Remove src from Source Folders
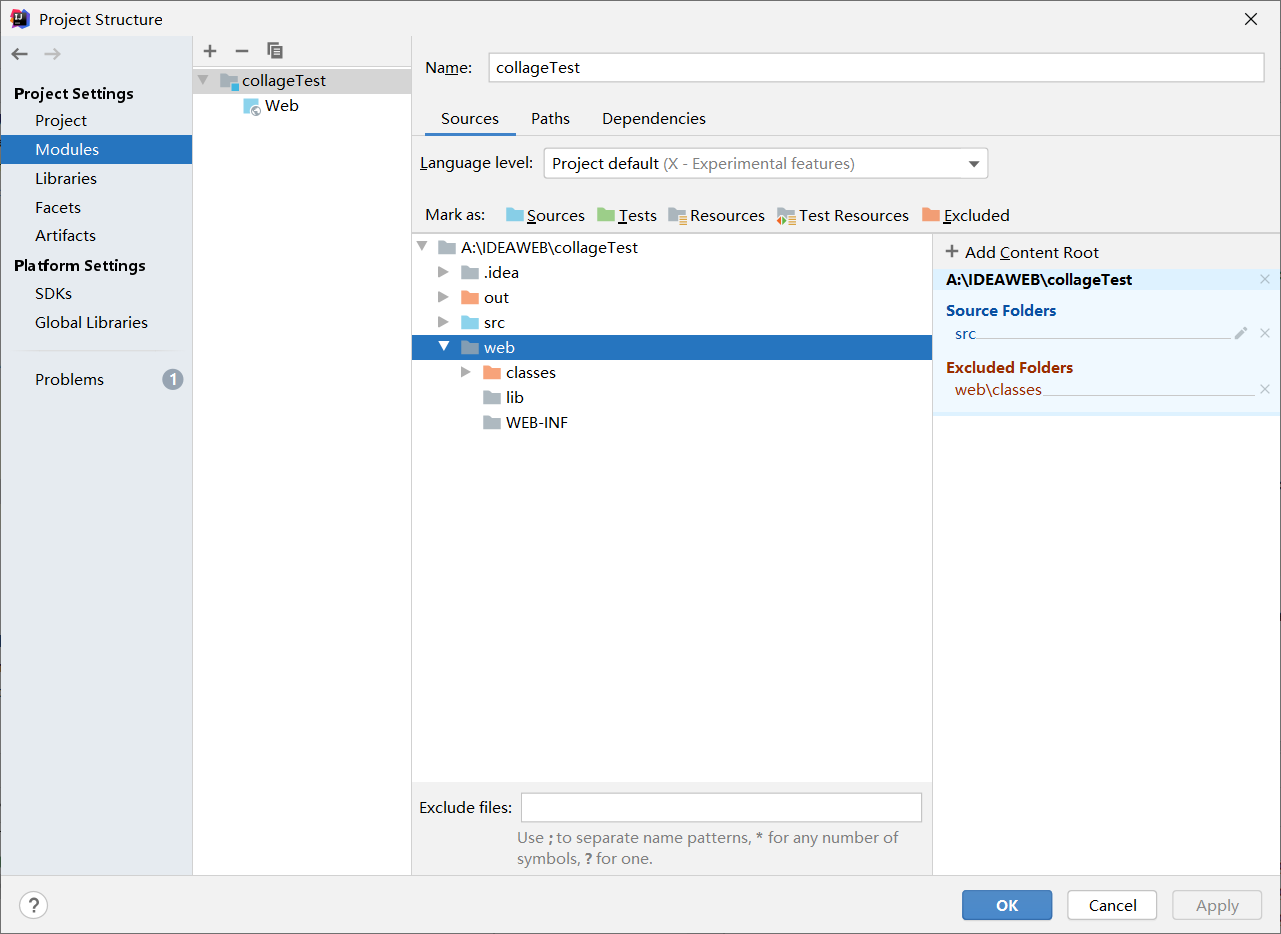This screenshot has width=1281, height=934. tap(1265, 333)
